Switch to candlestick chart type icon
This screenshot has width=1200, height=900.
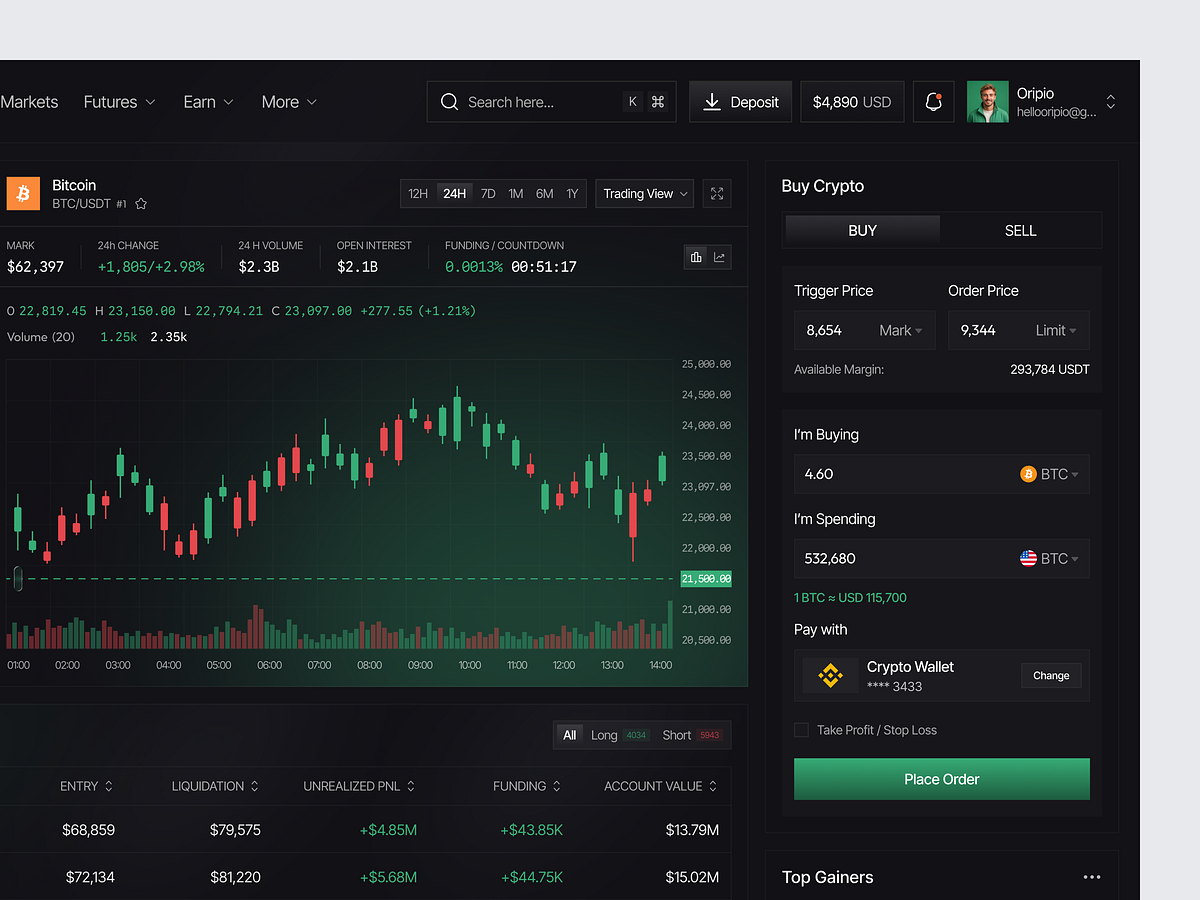[696, 257]
